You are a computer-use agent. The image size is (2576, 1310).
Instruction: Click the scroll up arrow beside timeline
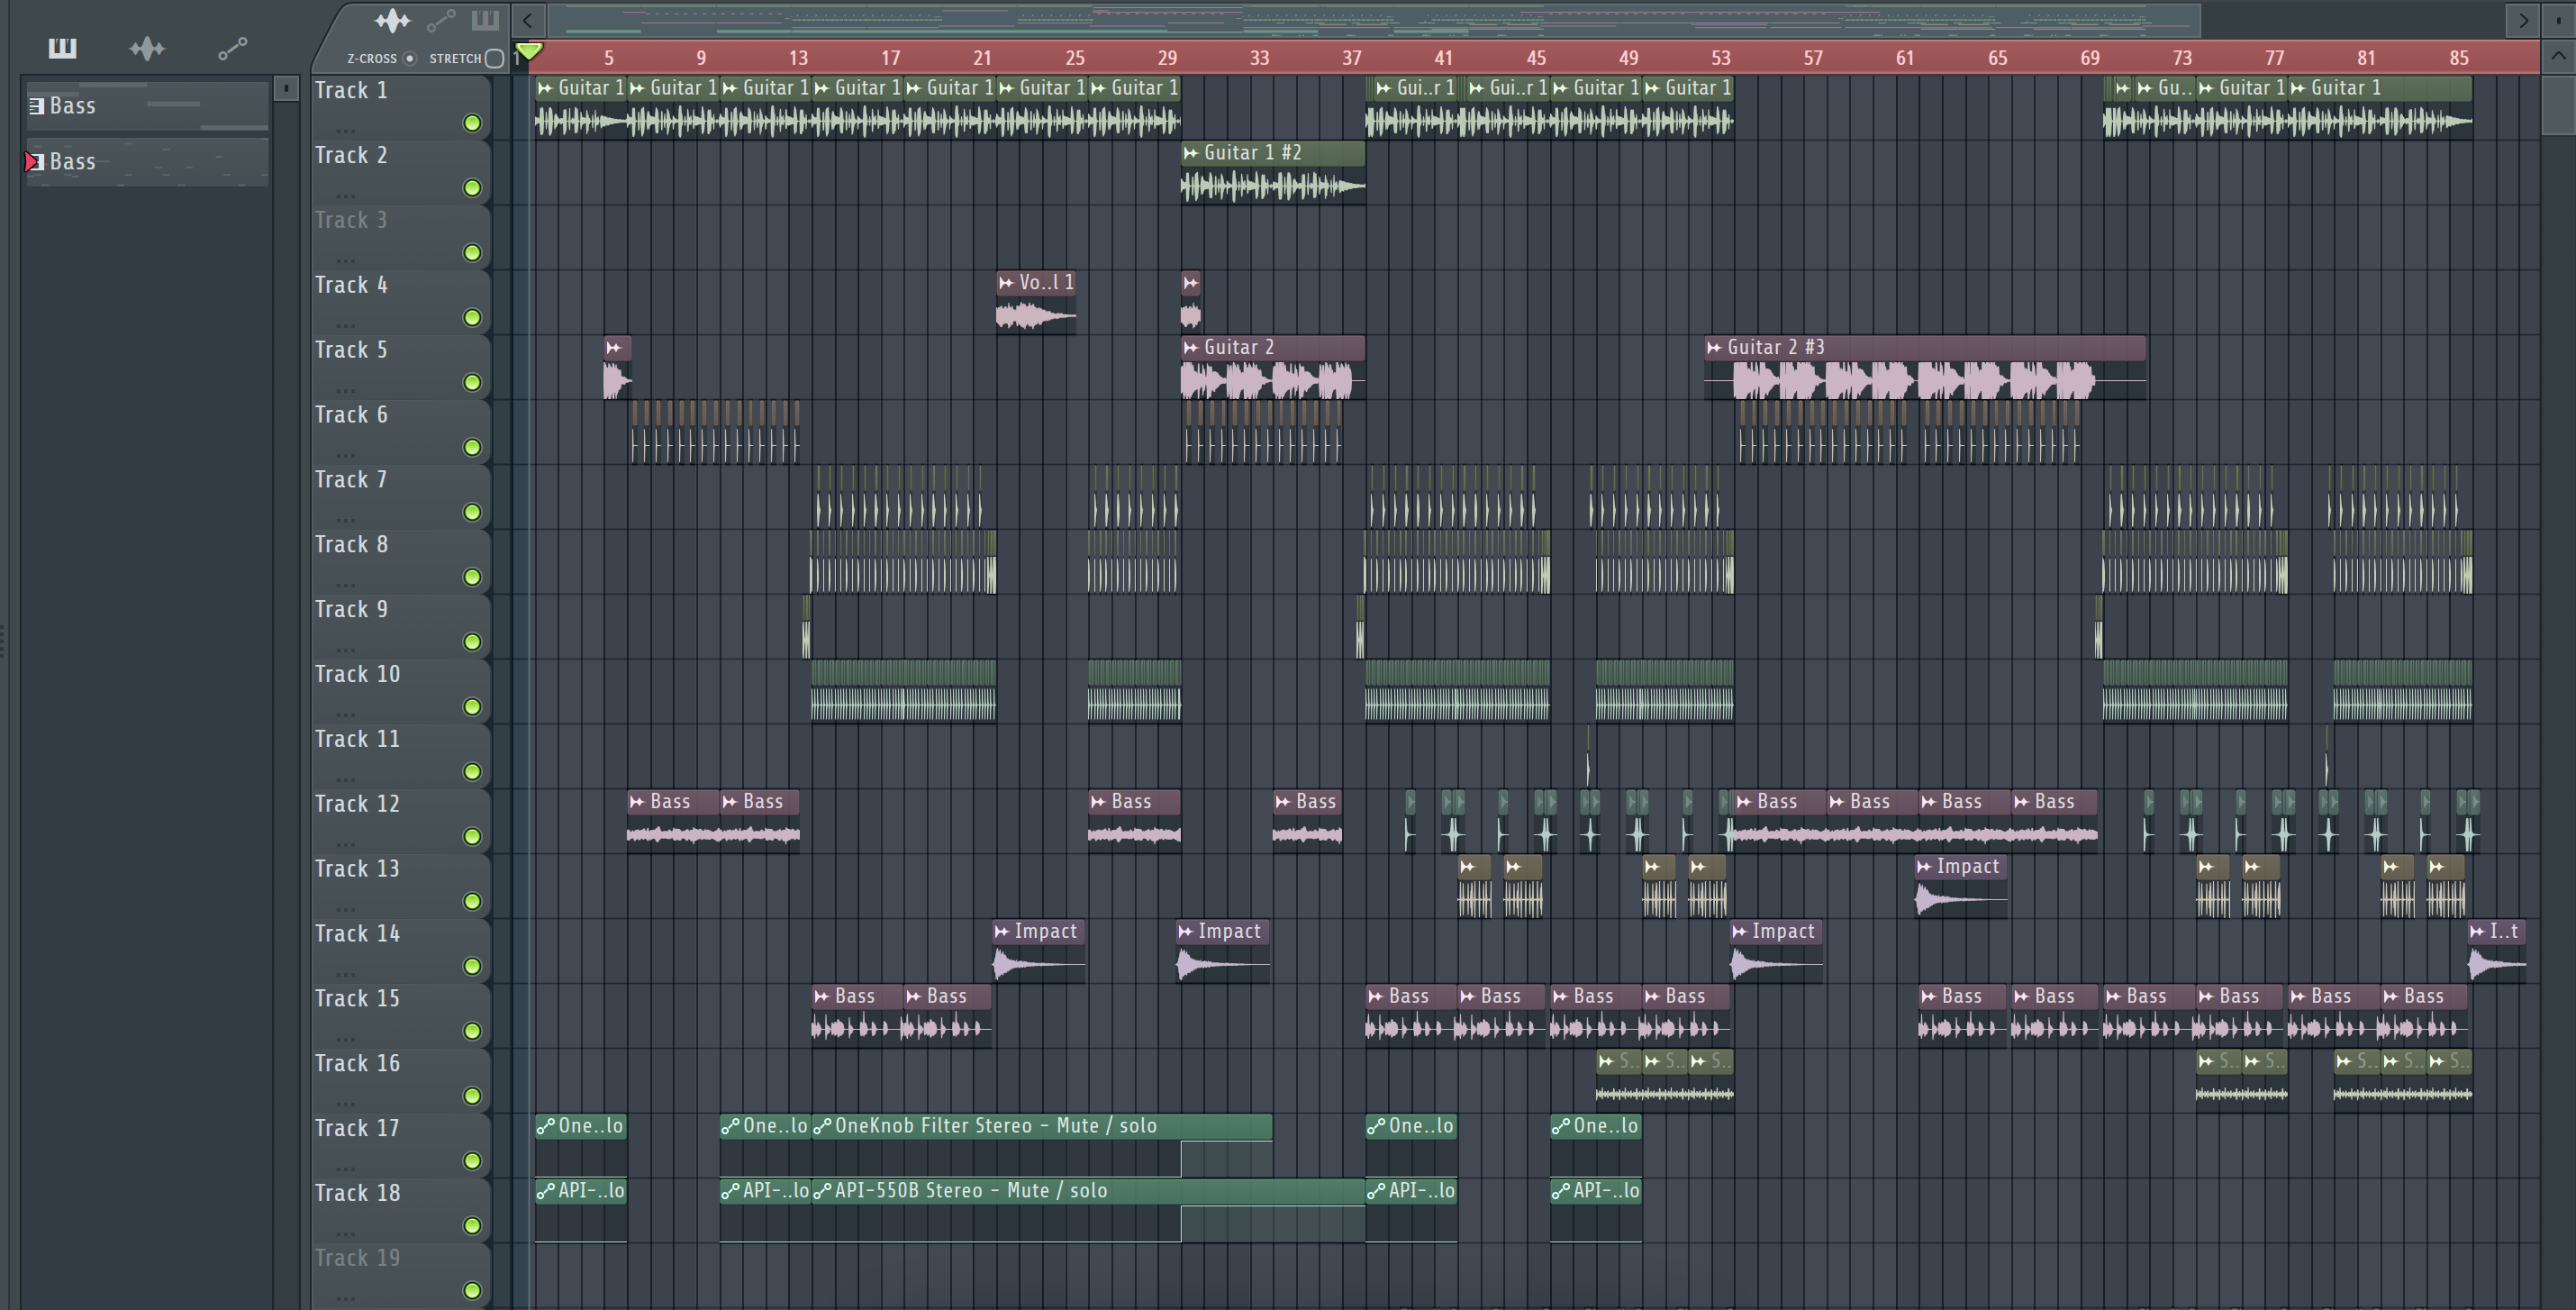coord(2558,57)
